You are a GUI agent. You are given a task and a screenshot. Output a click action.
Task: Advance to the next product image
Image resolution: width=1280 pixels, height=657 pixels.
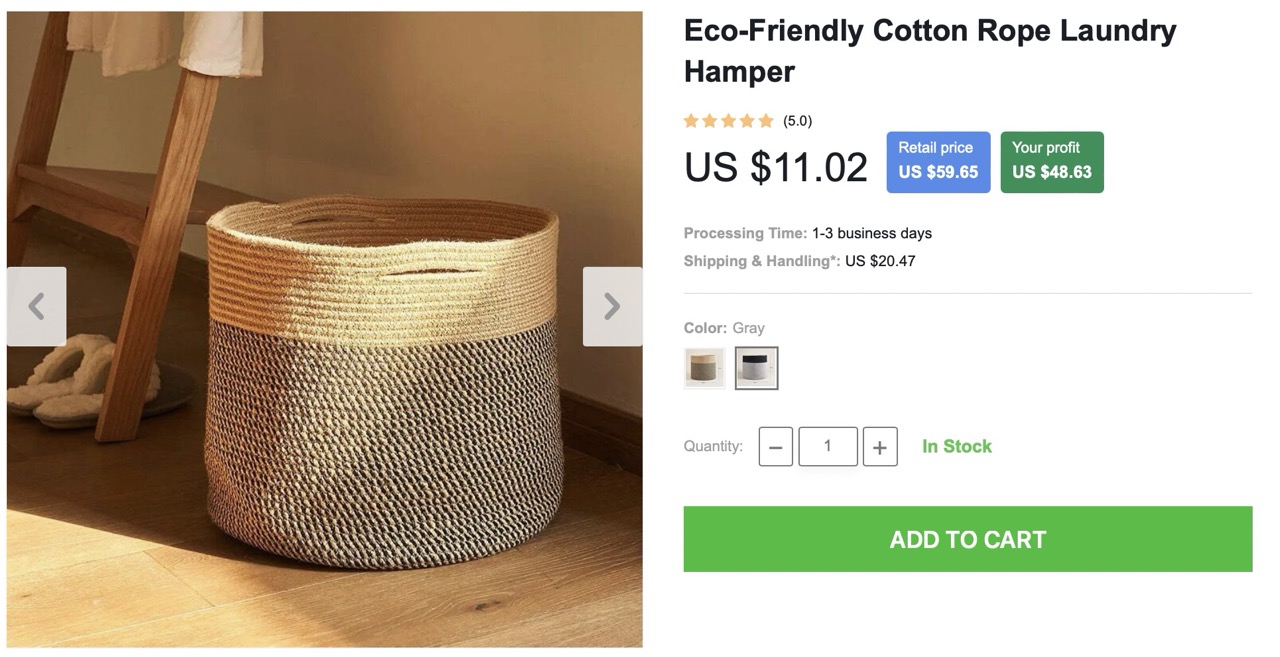click(612, 306)
